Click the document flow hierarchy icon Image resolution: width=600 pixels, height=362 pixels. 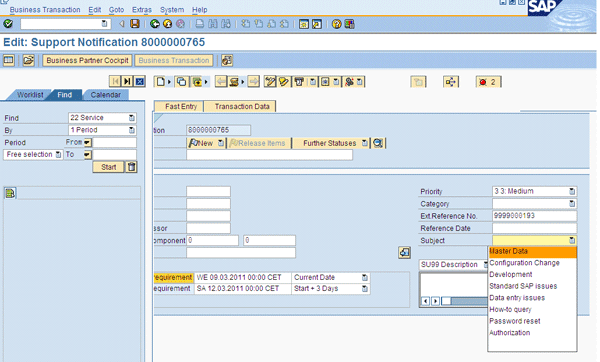[451, 82]
